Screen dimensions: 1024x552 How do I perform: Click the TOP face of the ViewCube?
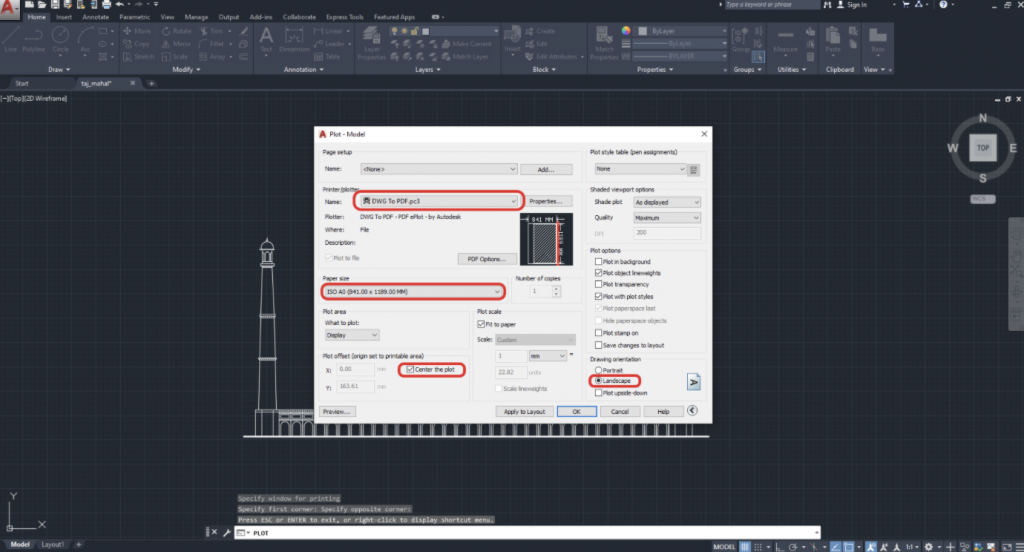(x=982, y=147)
